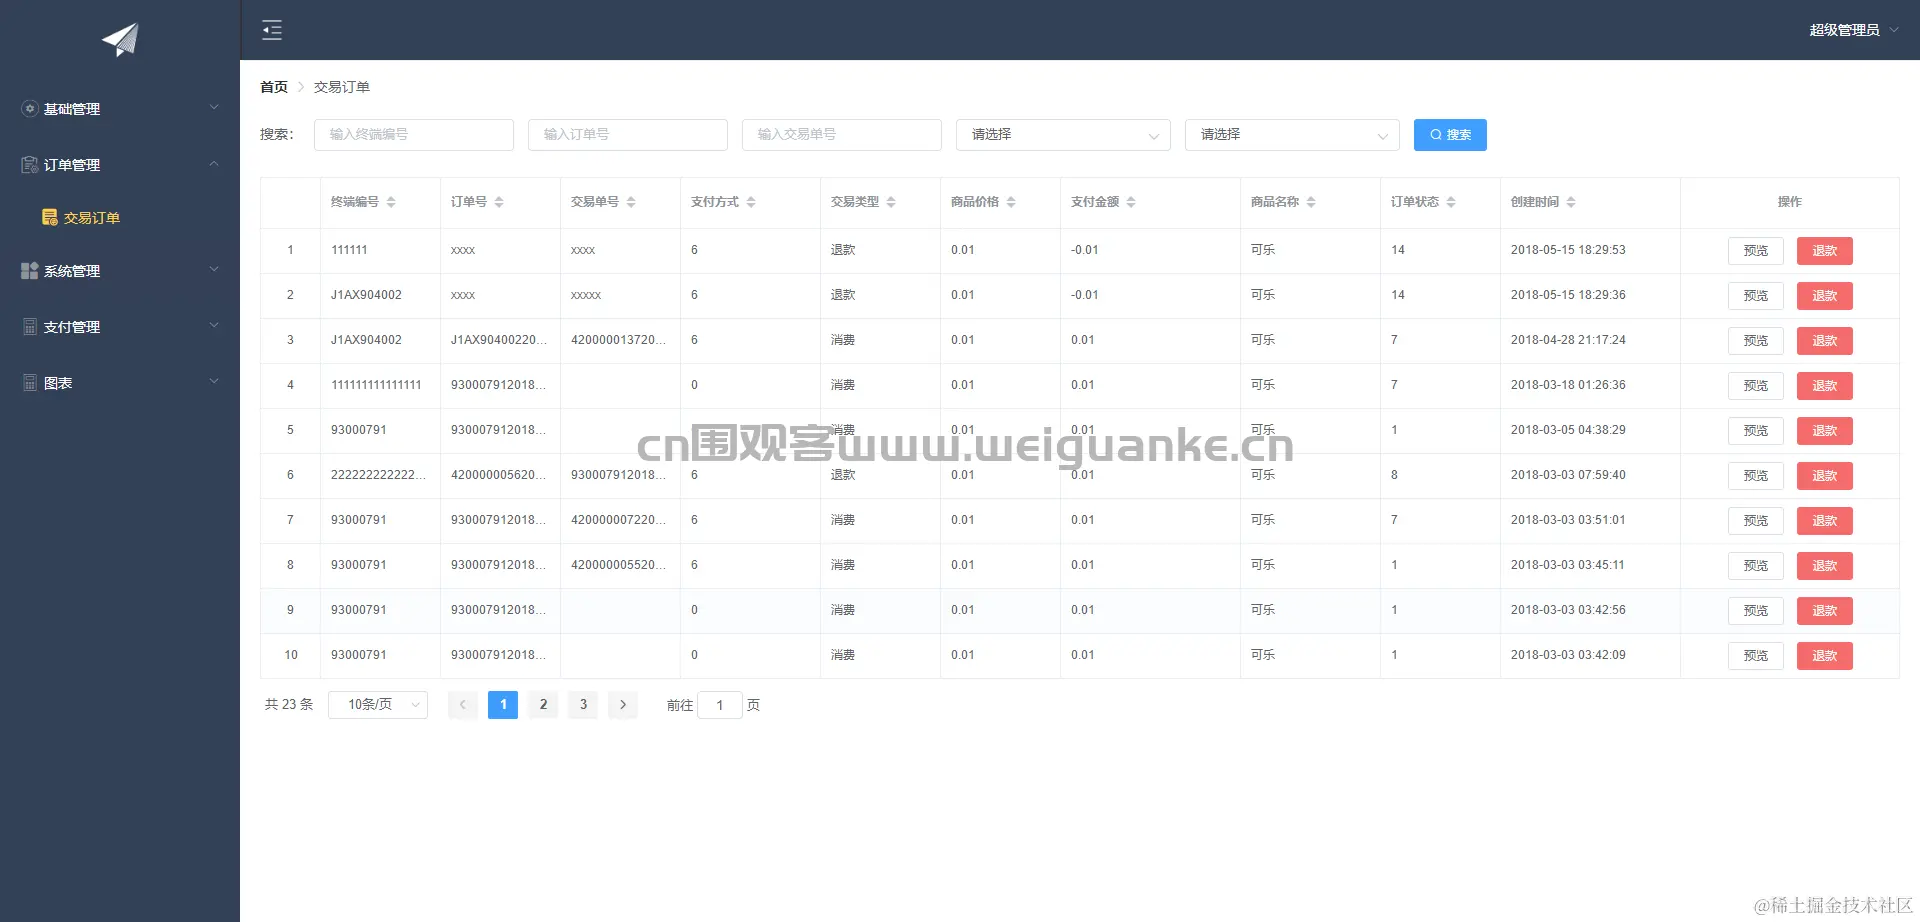Screen dimensions: 1920x922
Task: Go to next page arrow
Action: (x=623, y=705)
